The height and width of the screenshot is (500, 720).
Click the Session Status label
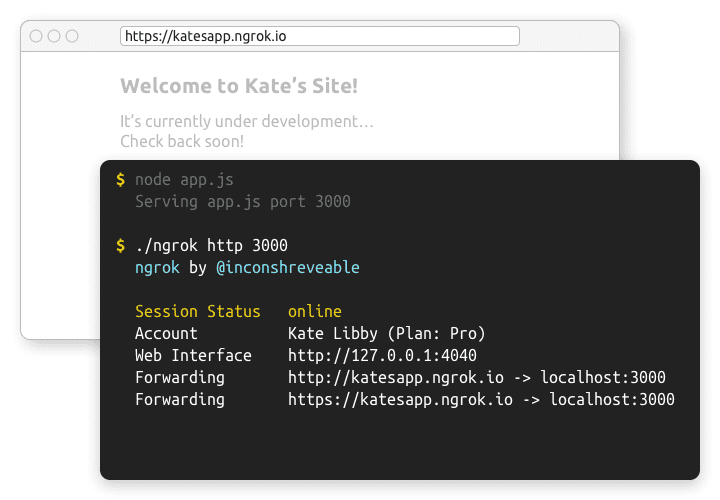197,311
